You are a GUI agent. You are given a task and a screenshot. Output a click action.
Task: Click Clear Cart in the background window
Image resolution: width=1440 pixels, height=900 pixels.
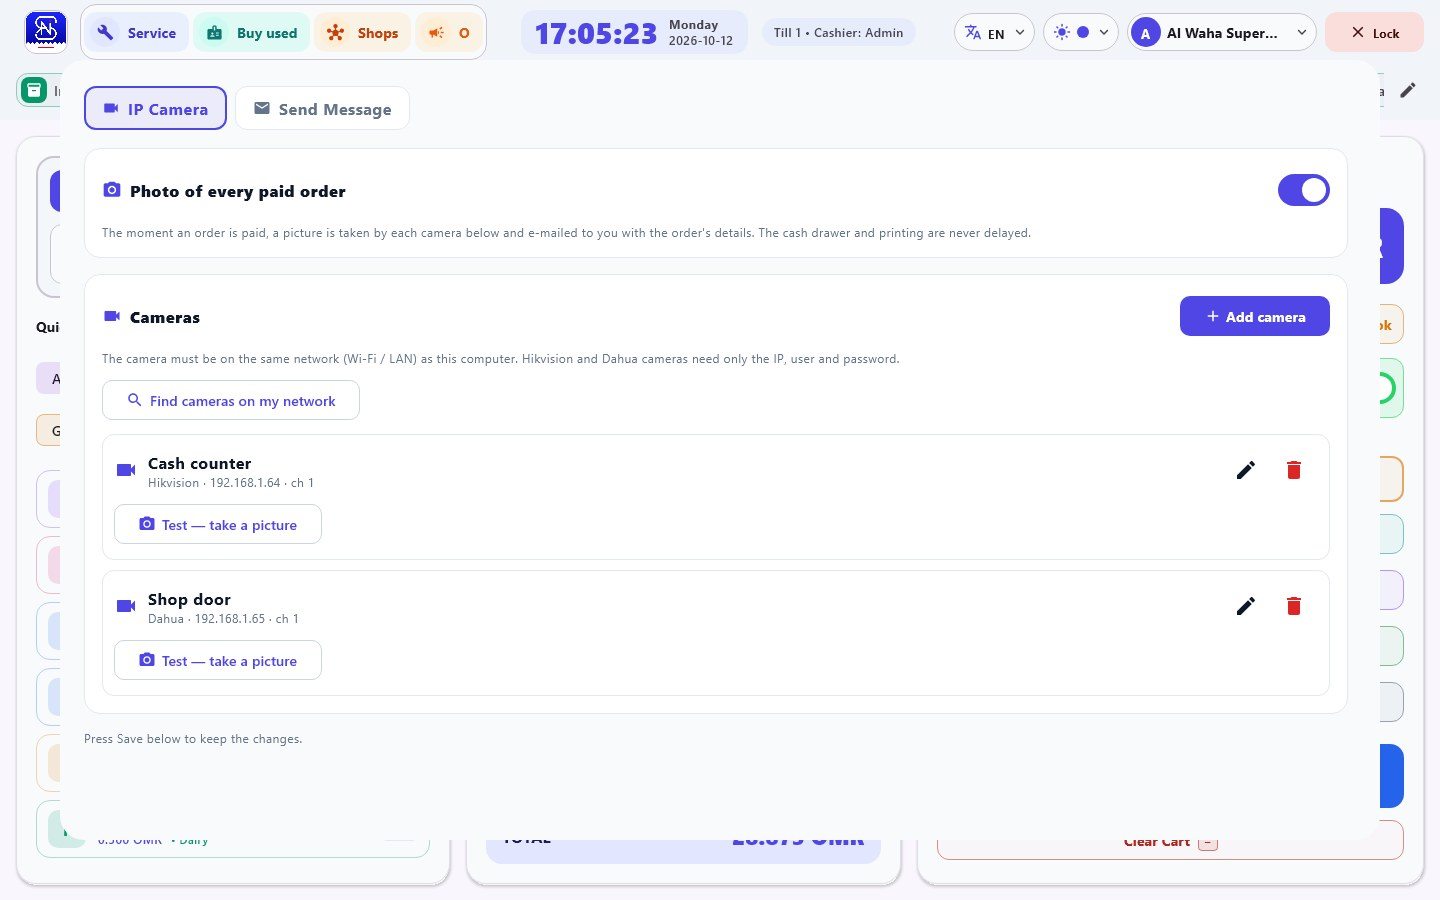click(x=1170, y=842)
